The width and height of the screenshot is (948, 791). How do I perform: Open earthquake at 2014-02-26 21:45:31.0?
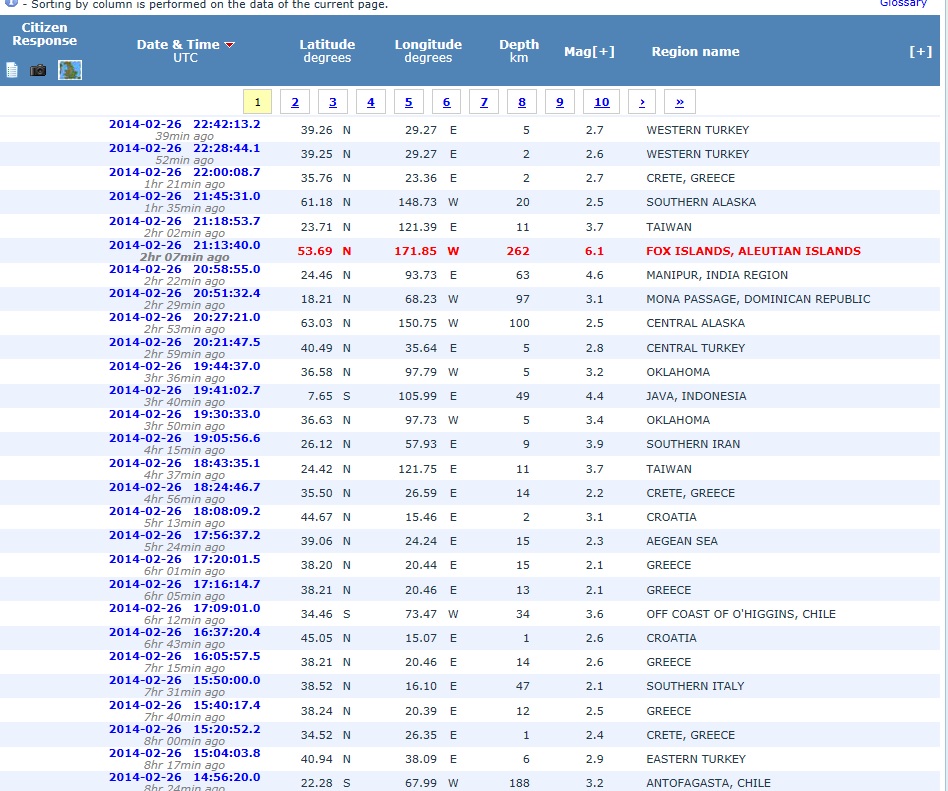[184, 197]
